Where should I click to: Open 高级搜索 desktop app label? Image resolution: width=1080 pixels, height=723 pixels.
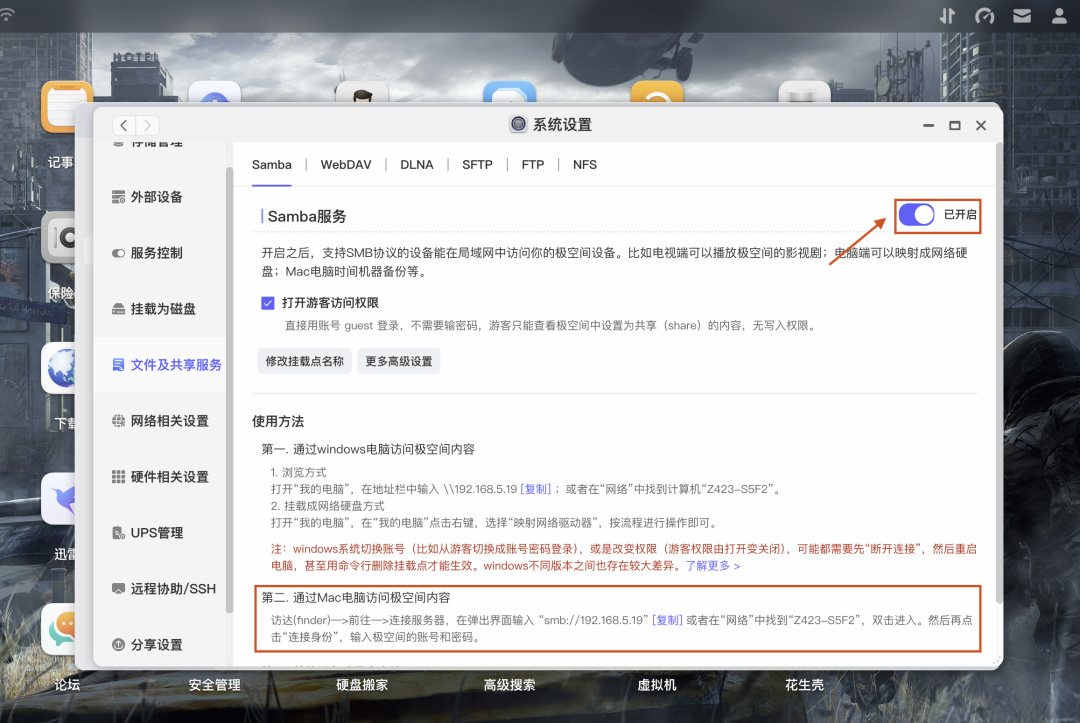(x=509, y=685)
